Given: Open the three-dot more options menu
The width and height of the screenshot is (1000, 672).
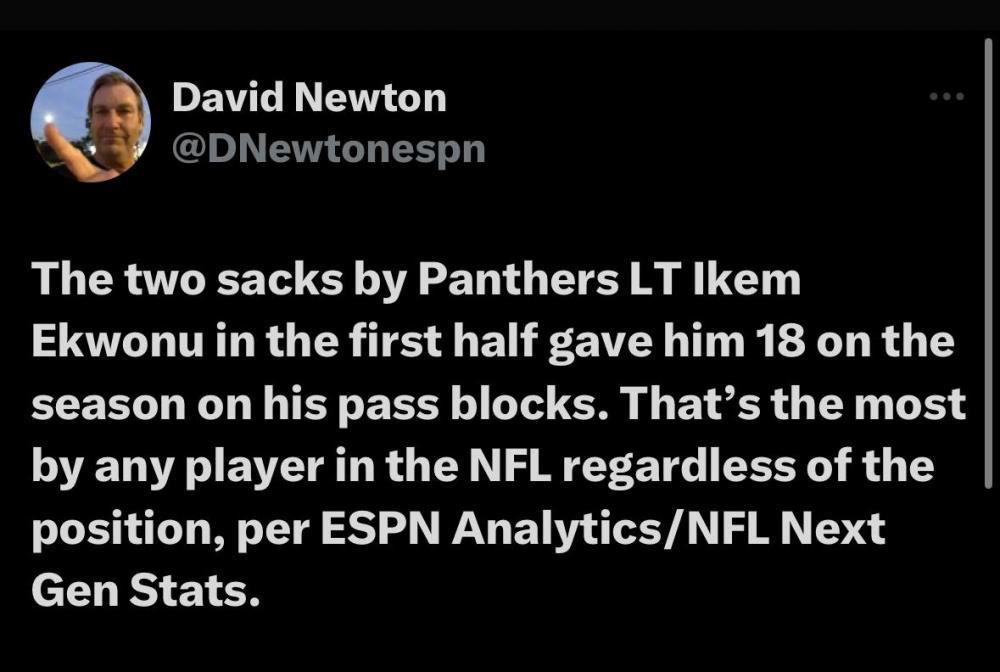Looking at the screenshot, I should [945, 97].
